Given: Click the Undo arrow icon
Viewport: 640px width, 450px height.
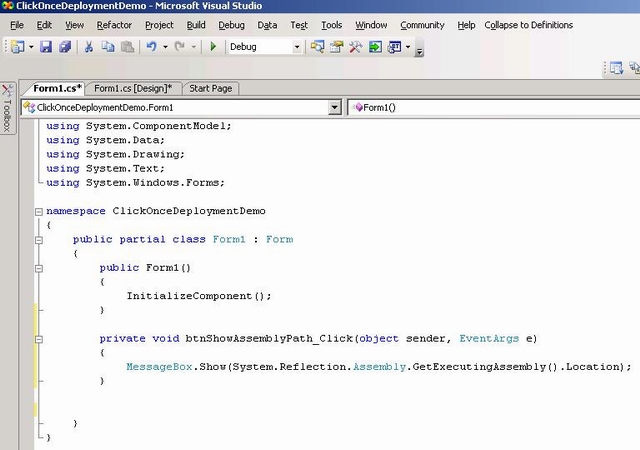Looking at the screenshot, I should tap(152, 47).
